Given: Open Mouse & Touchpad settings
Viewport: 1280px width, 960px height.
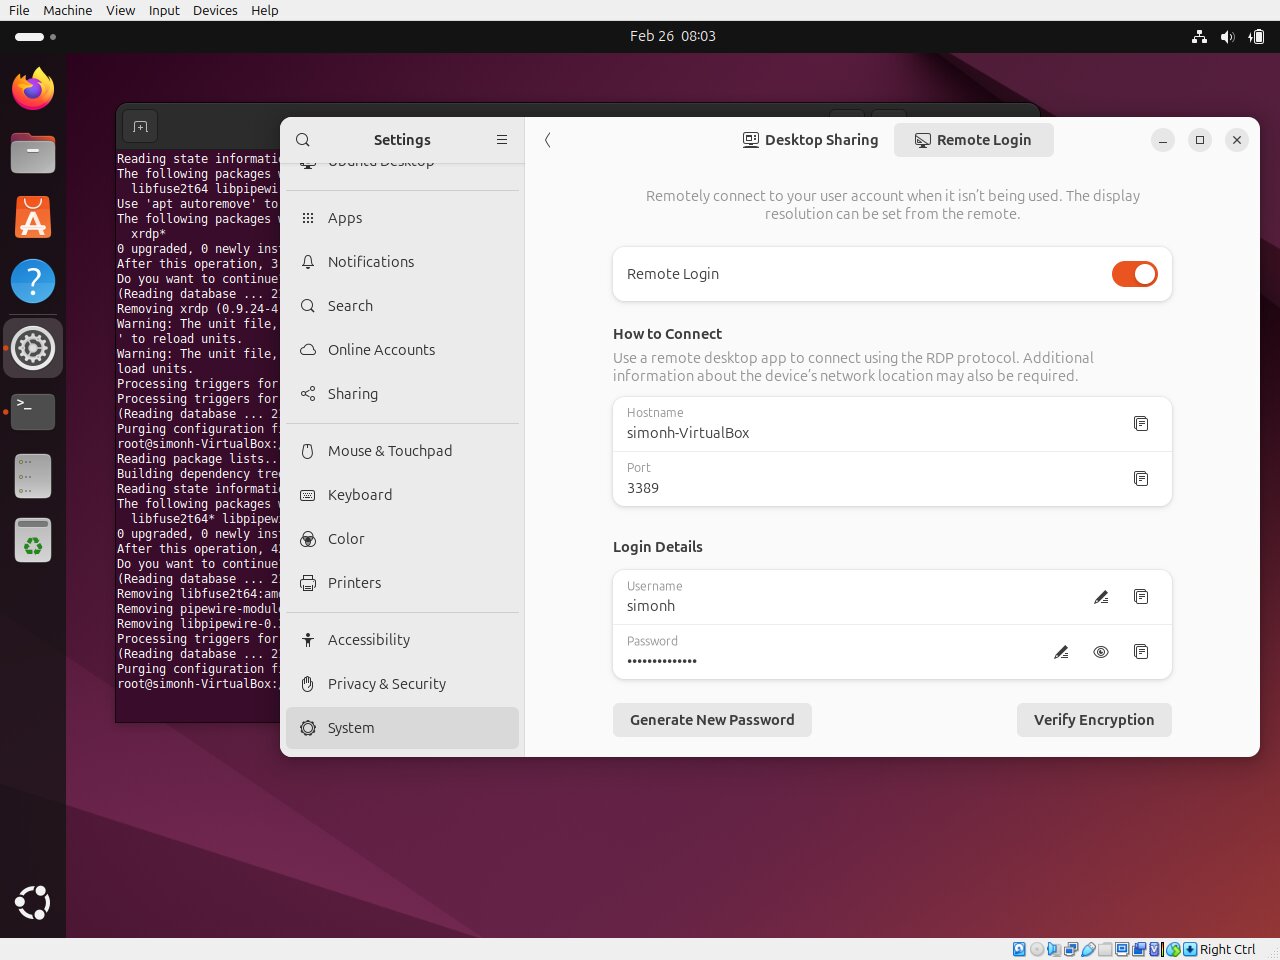Looking at the screenshot, I should click(402, 451).
